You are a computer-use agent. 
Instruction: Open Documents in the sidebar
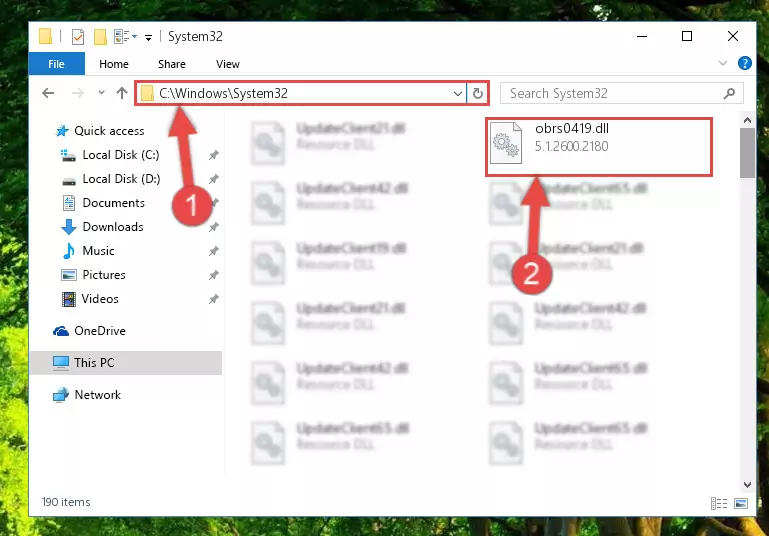[103, 203]
